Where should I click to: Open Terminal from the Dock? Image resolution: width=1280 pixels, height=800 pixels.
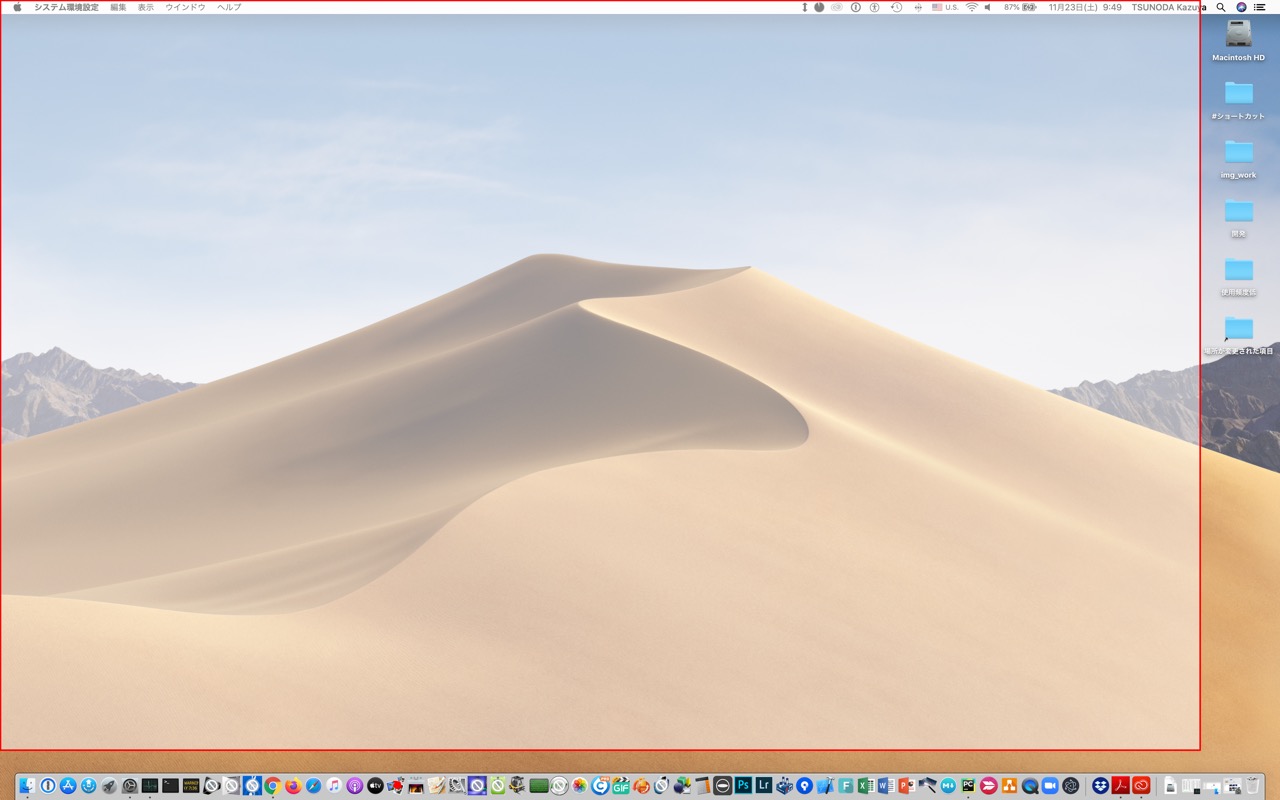pos(170,786)
